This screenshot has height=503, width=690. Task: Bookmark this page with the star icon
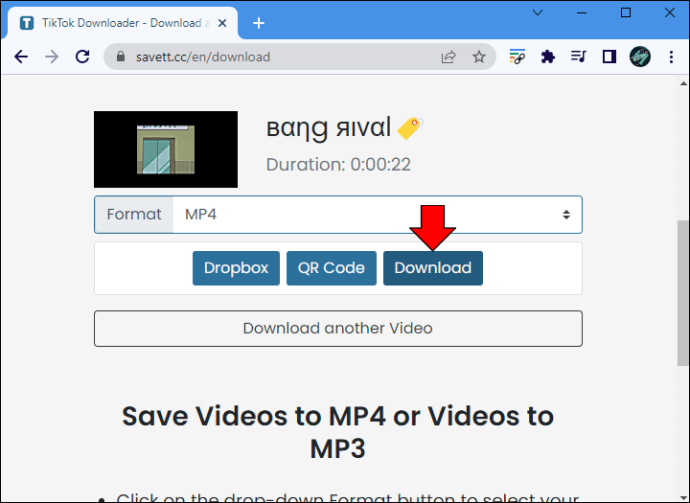coord(479,57)
